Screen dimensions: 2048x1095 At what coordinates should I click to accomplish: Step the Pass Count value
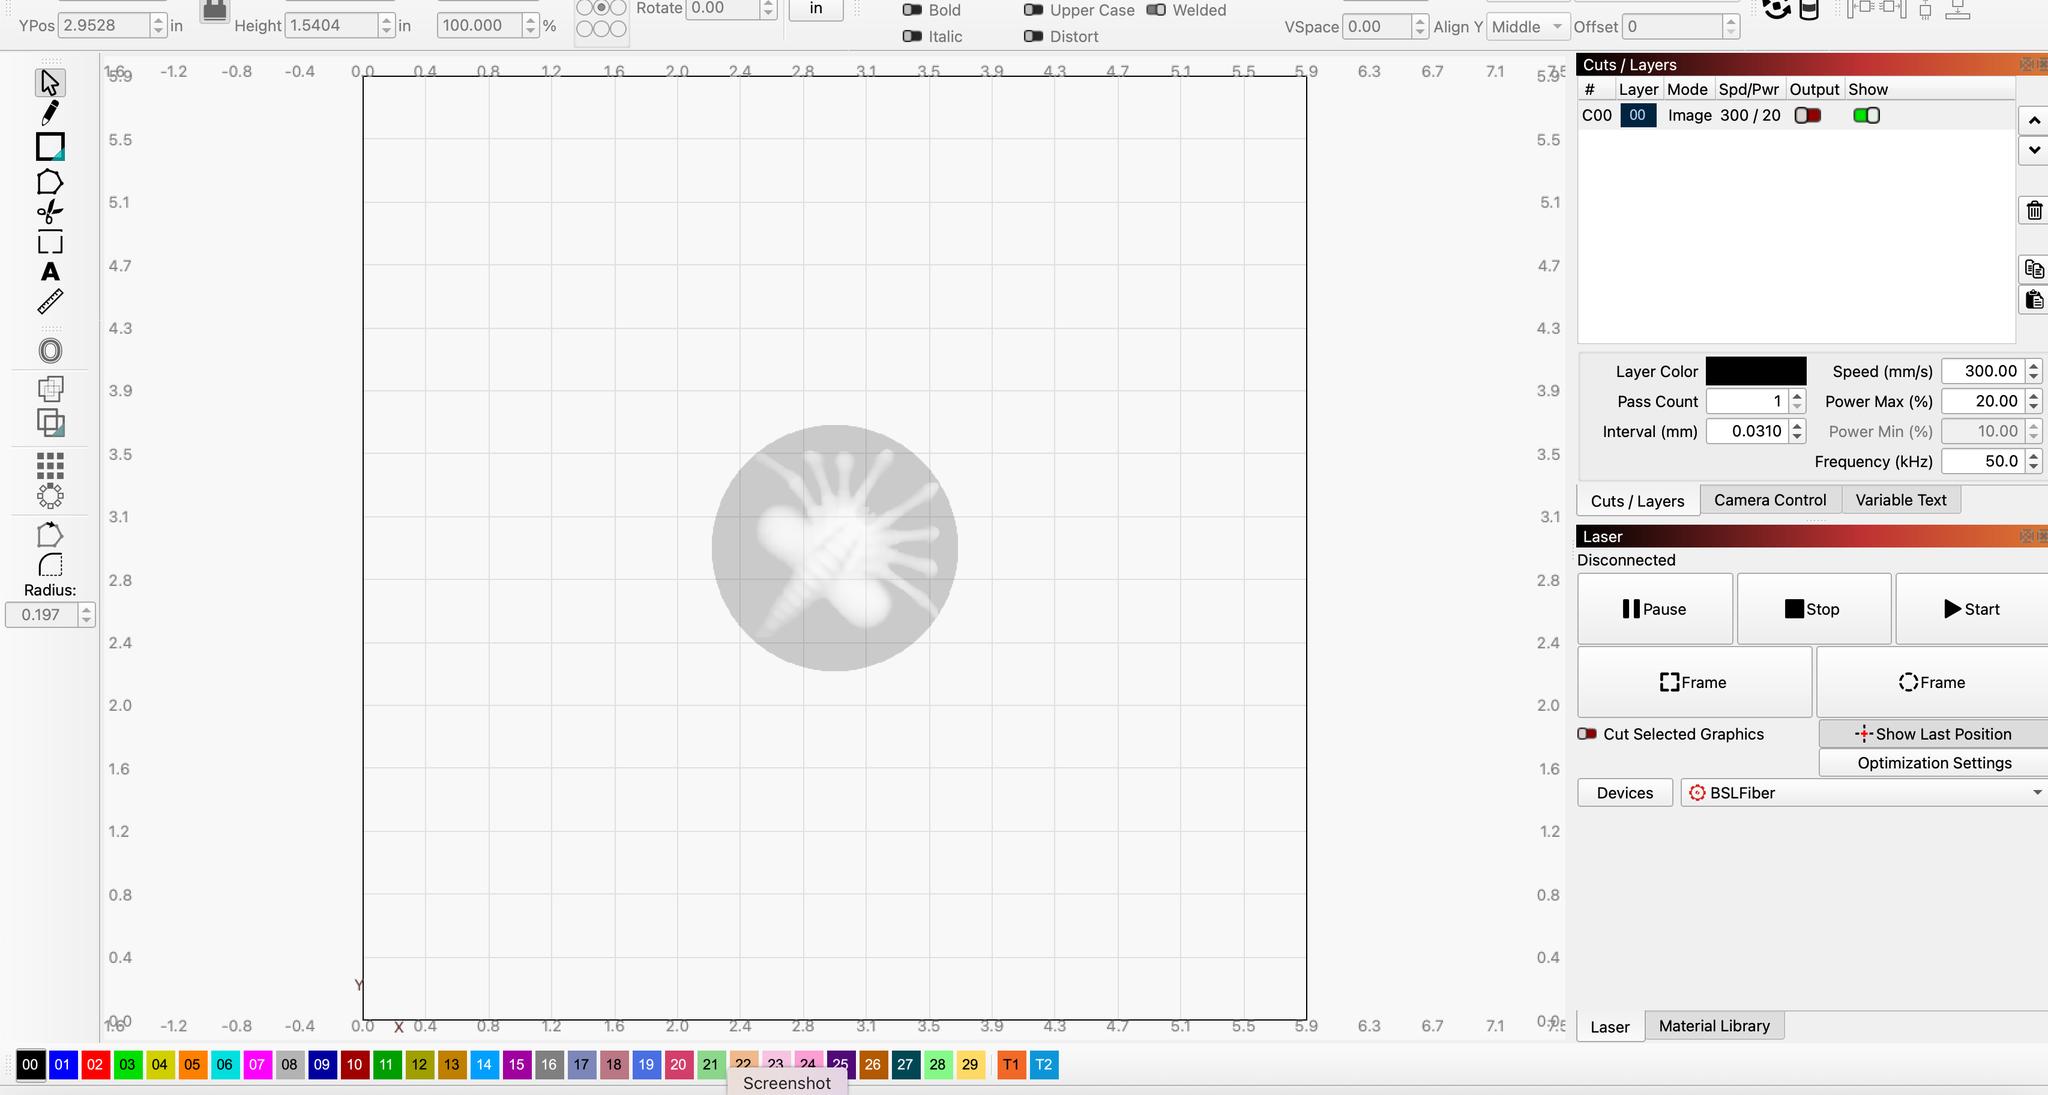point(1797,401)
